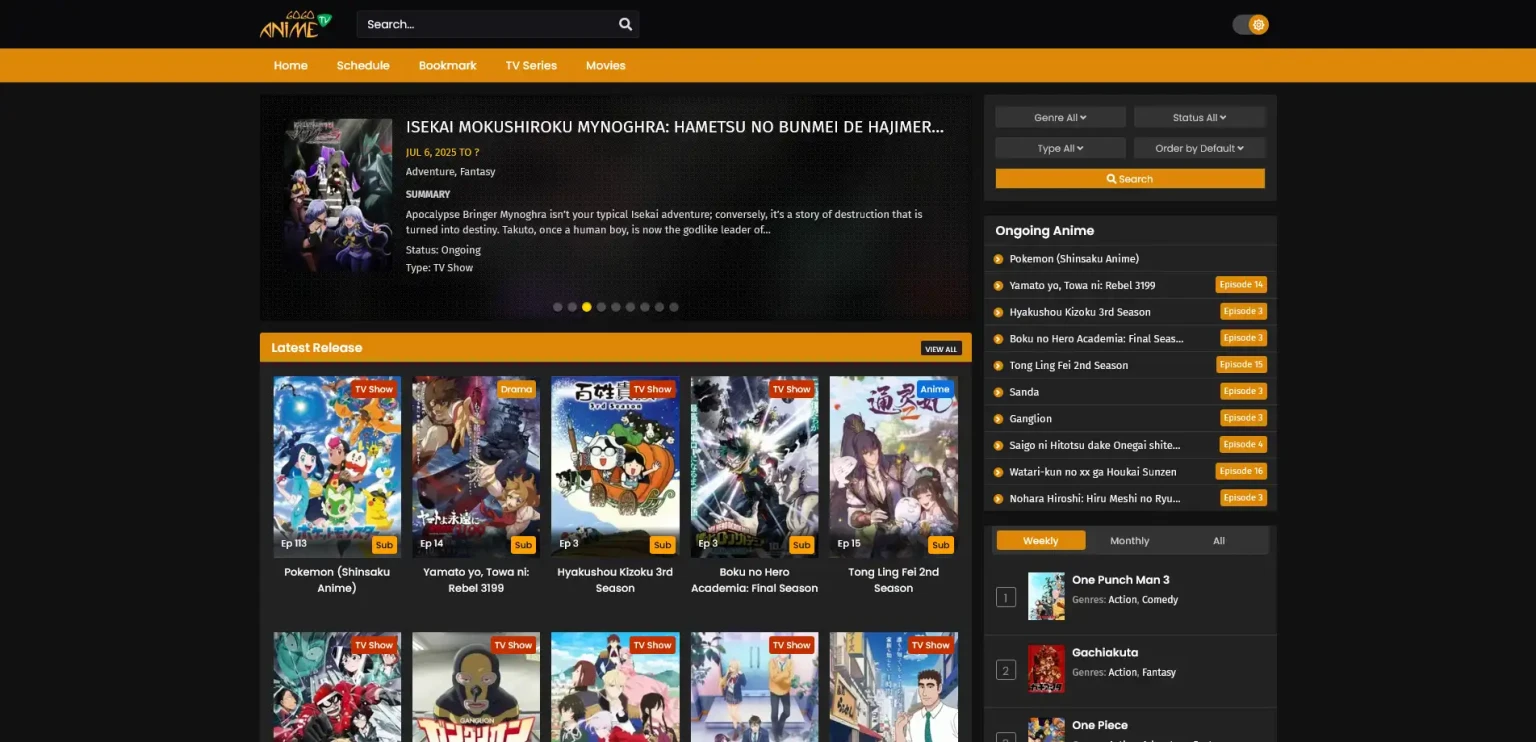Open the TV Series menu item
Viewport: 1536px width, 742px height.
[x=531, y=65]
